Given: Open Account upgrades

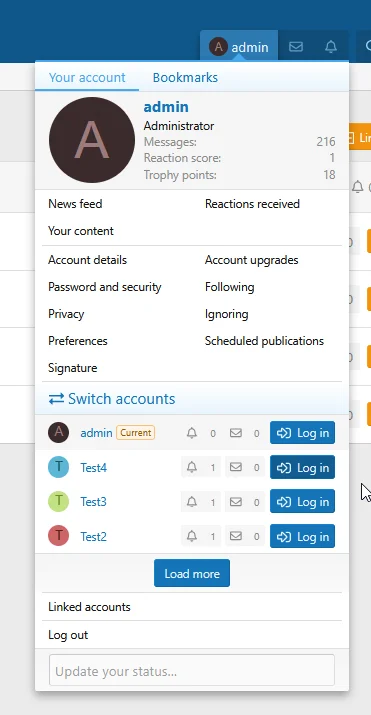Looking at the screenshot, I should (x=252, y=260).
